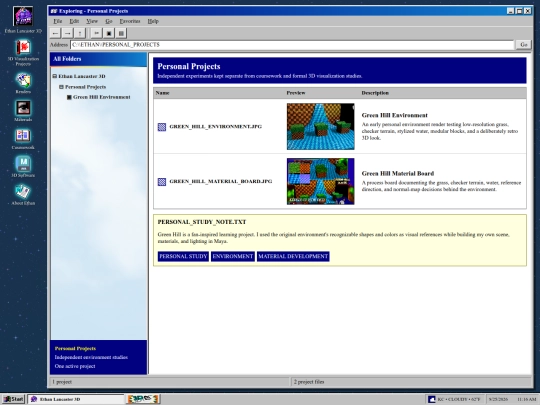Open the Materials desktop icon
This screenshot has height=405, width=540.
pos(23,111)
